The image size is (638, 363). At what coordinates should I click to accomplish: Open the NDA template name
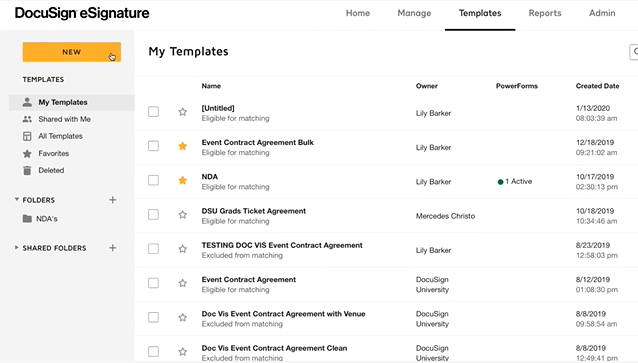(210, 177)
